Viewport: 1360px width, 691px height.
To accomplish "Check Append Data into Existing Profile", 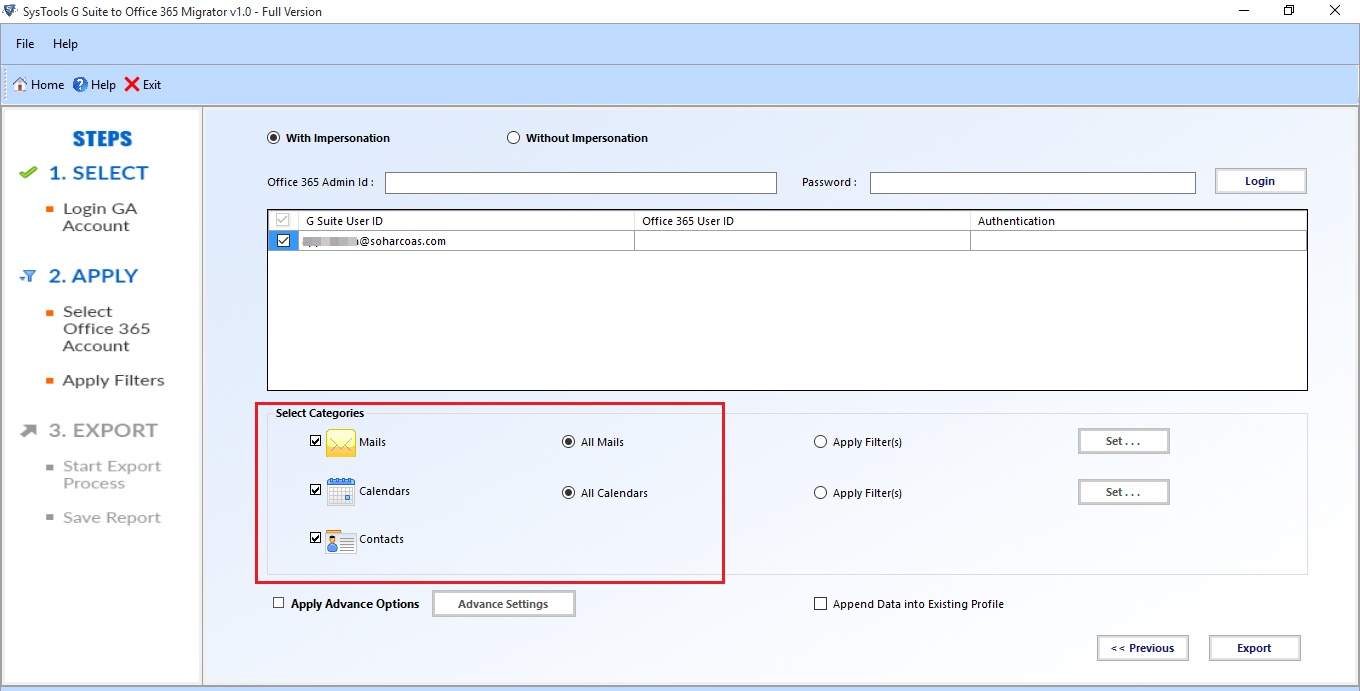I will tap(821, 604).
